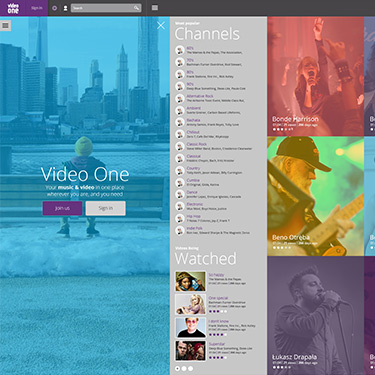
Task: Select the third Watched pagination dot
Action: point(190,368)
